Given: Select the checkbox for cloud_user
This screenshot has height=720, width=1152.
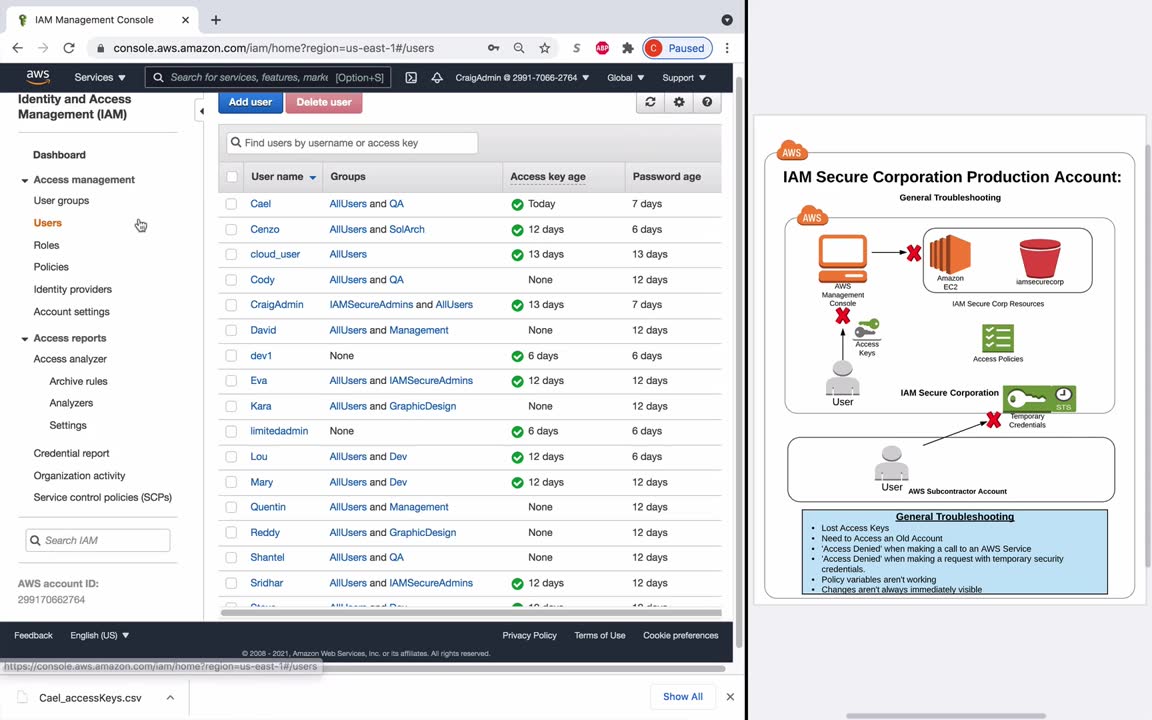Looking at the screenshot, I should (x=231, y=254).
